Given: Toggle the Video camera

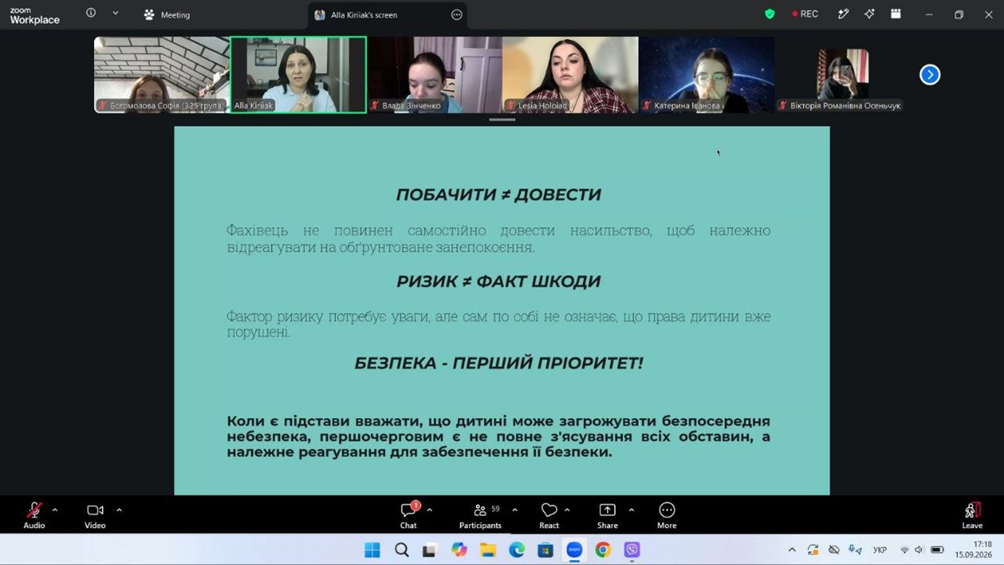Looking at the screenshot, I should click(x=95, y=515).
